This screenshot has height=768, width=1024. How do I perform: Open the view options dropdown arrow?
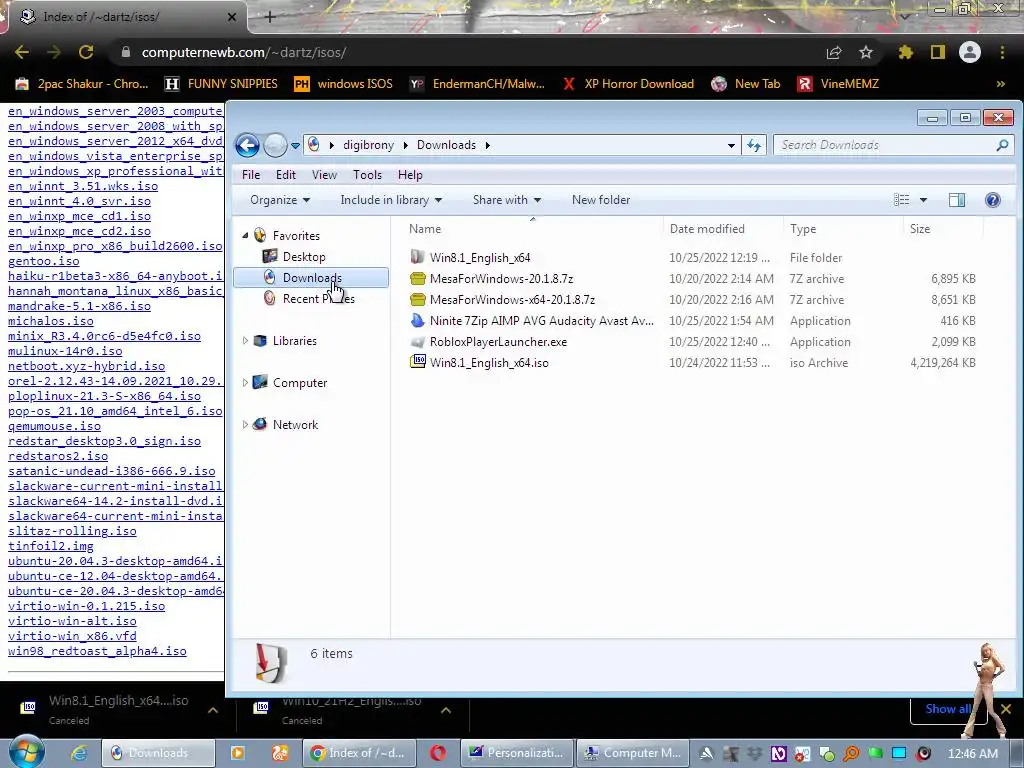coord(923,200)
